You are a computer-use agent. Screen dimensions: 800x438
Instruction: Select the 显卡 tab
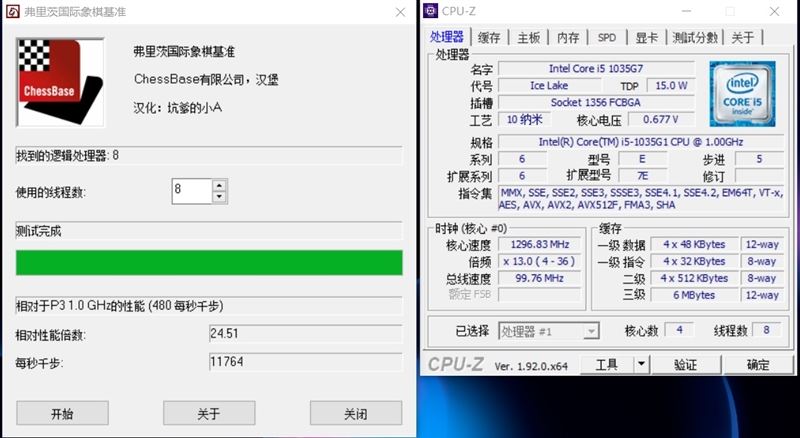click(646, 37)
